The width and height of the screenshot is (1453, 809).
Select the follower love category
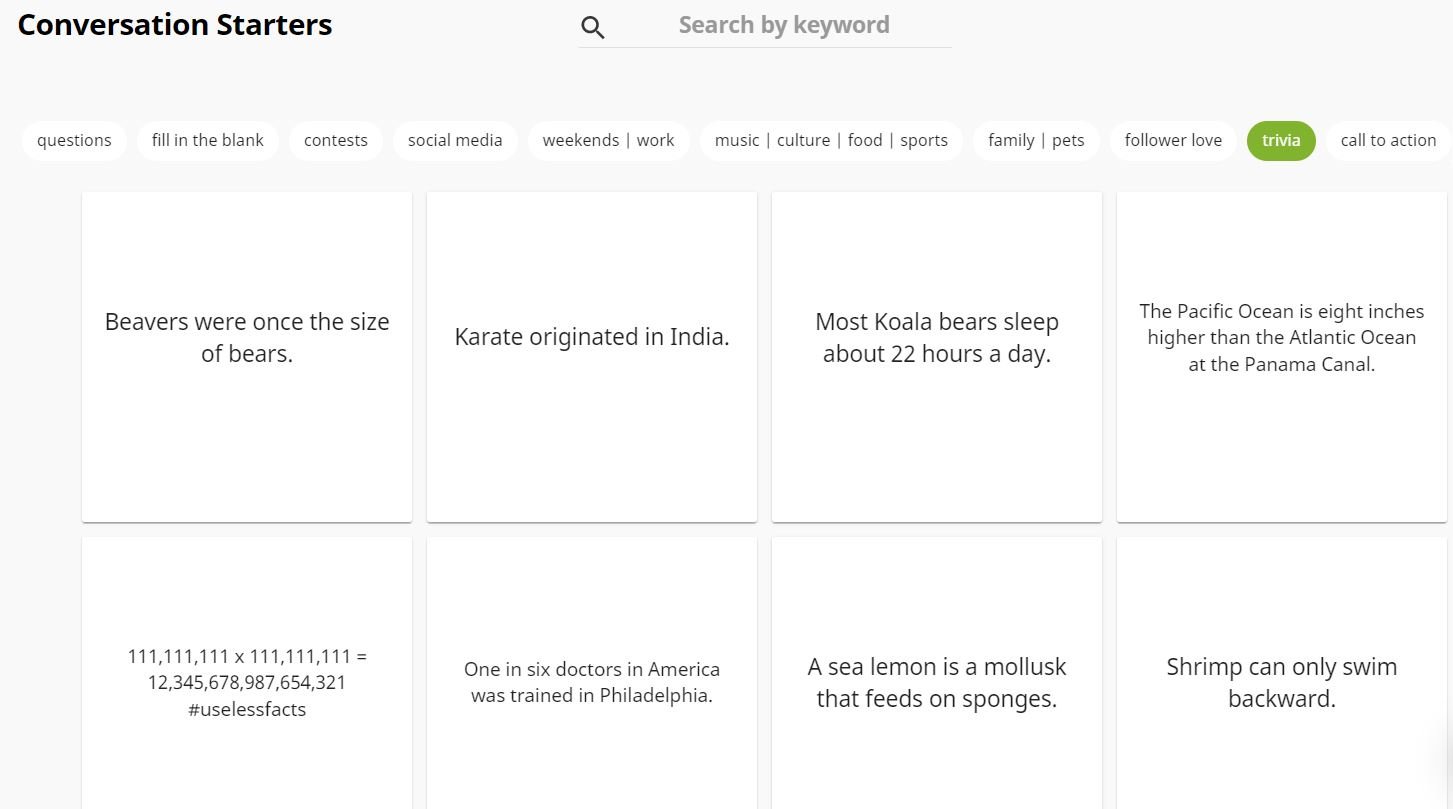coord(1173,140)
